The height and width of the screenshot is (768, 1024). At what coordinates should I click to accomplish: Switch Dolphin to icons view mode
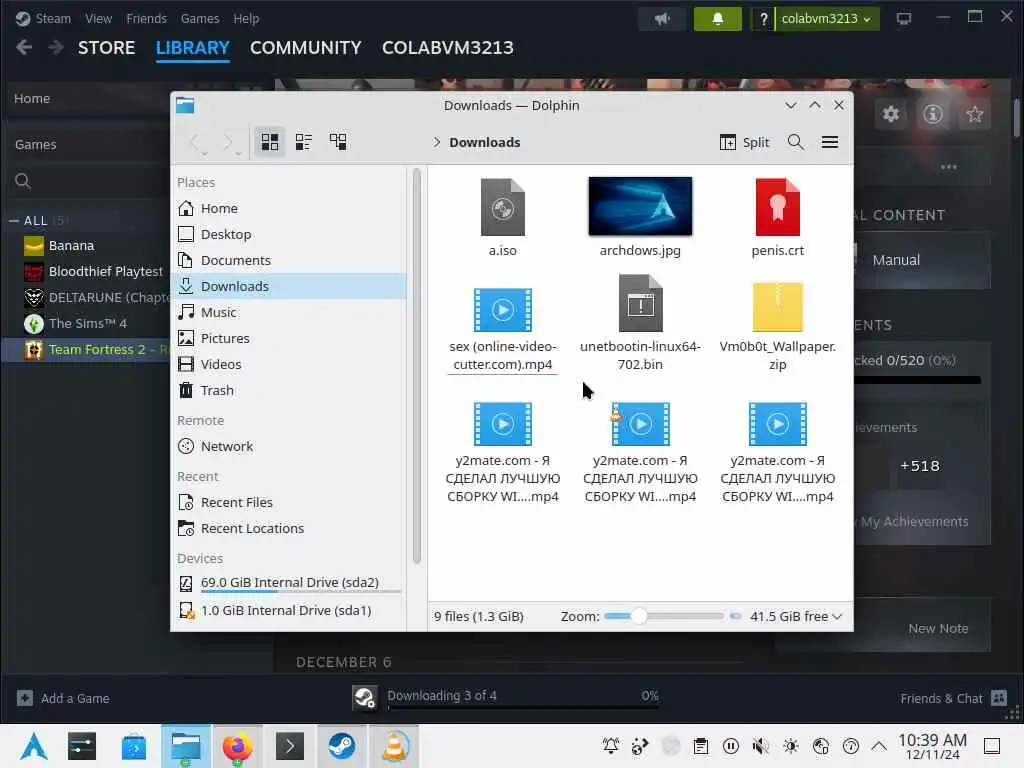(270, 142)
